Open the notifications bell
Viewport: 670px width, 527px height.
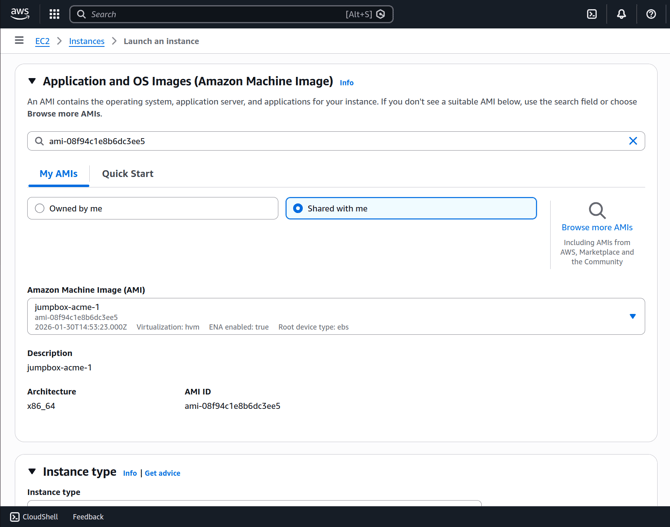point(621,14)
